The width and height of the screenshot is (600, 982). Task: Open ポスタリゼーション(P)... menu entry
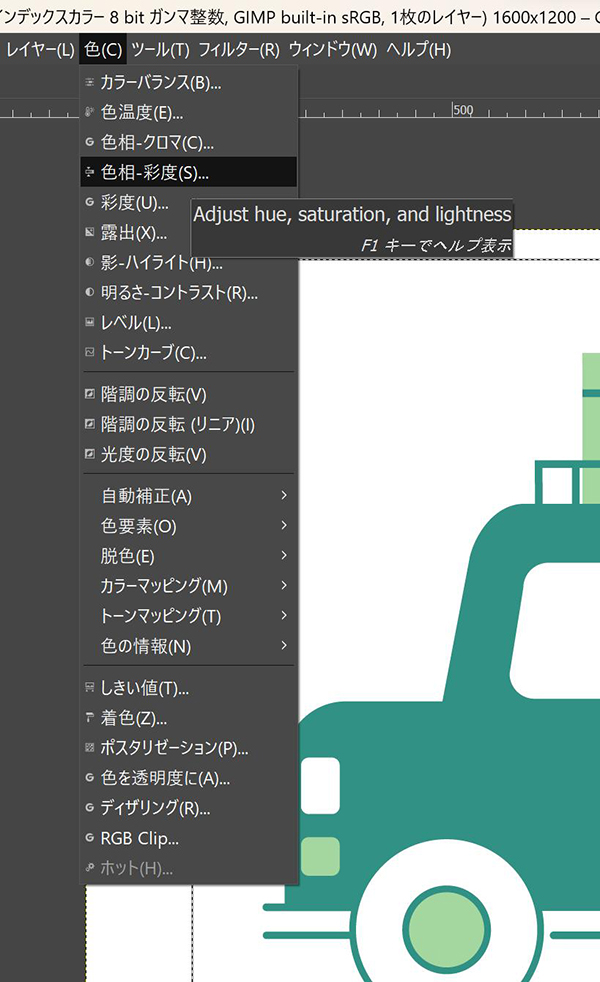coord(189,748)
